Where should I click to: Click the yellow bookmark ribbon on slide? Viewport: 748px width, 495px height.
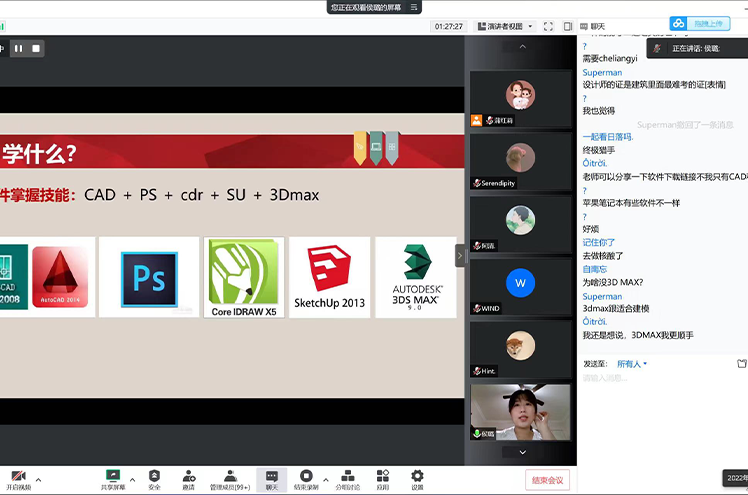(360, 148)
